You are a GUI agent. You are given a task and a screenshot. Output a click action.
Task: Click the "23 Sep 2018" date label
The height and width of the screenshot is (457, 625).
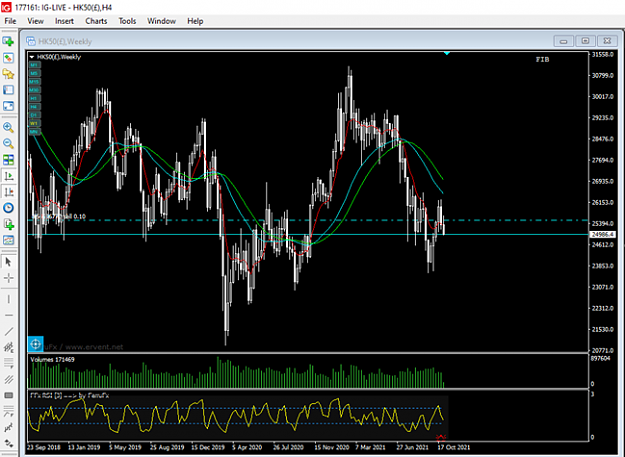coord(44,447)
